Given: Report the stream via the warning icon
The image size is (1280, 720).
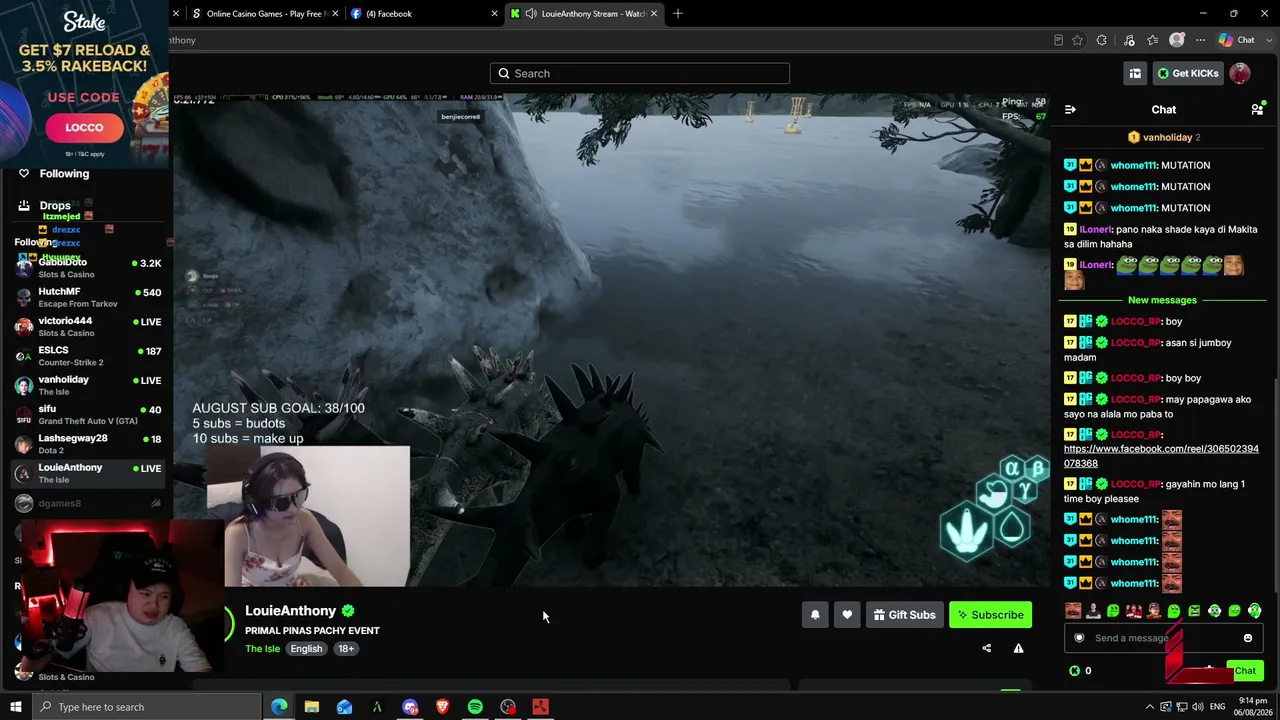Looking at the screenshot, I should (x=1018, y=648).
